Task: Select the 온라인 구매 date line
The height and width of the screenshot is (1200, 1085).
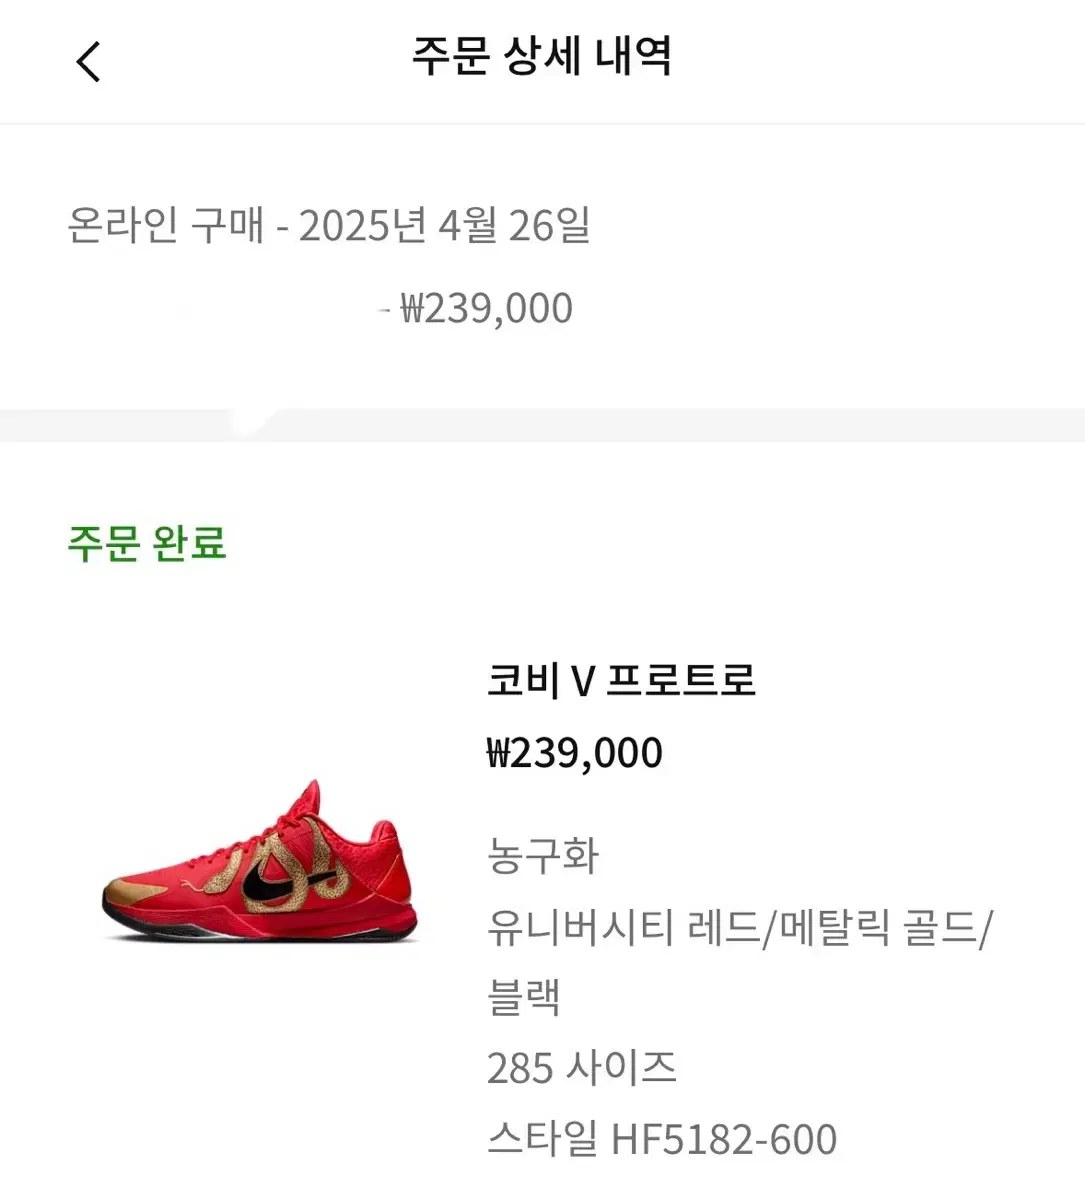Action: 329,226
